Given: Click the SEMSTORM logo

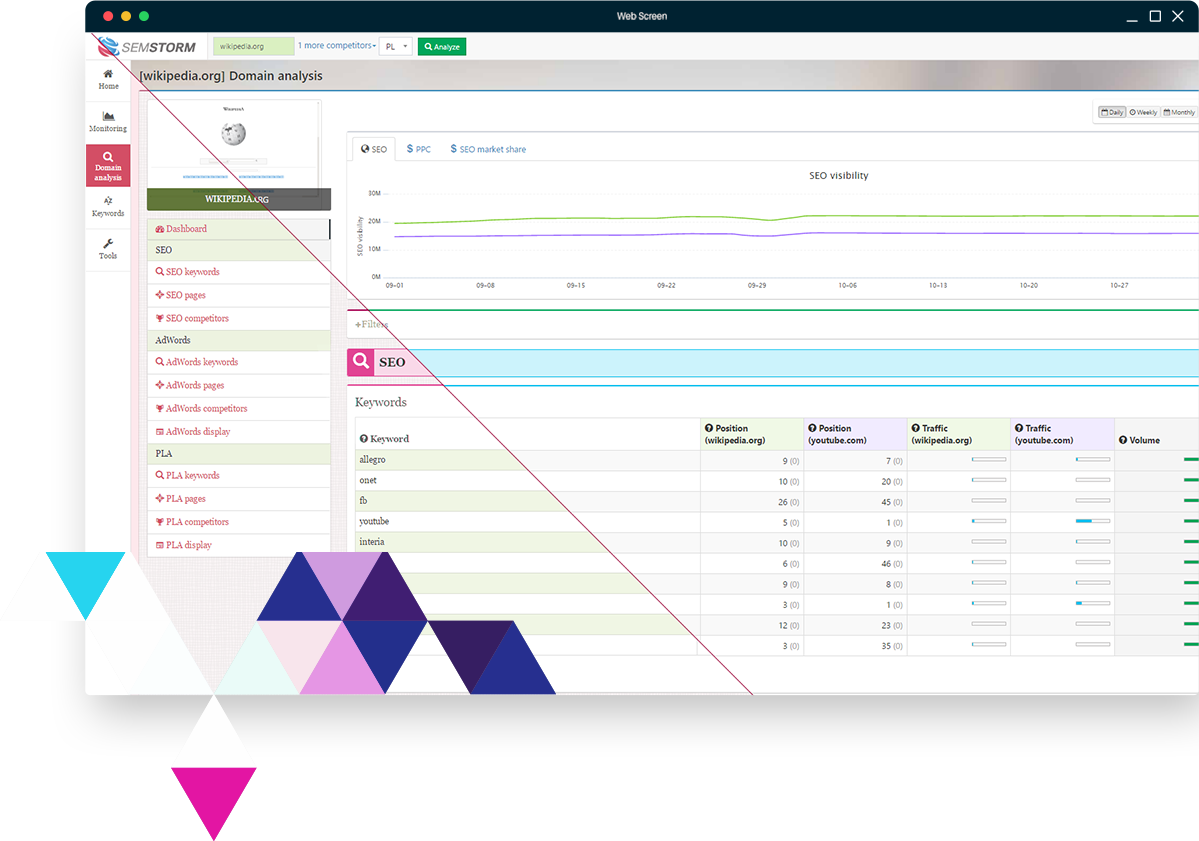Looking at the screenshot, I should (148, 46).
